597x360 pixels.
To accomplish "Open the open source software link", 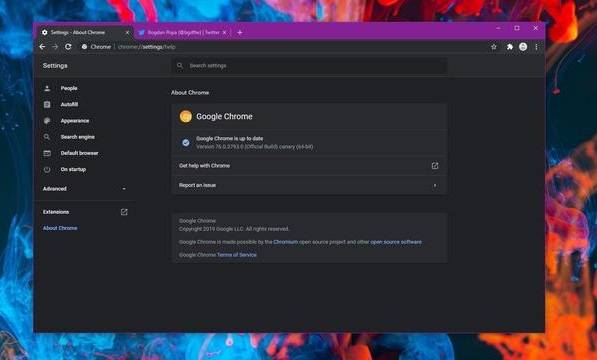I will [x=396, y=242].
